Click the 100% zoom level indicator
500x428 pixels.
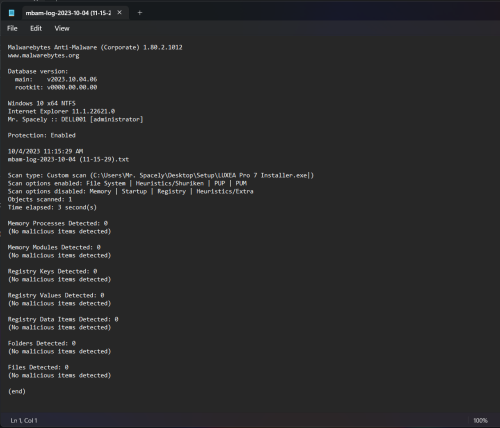pos(480,420)
